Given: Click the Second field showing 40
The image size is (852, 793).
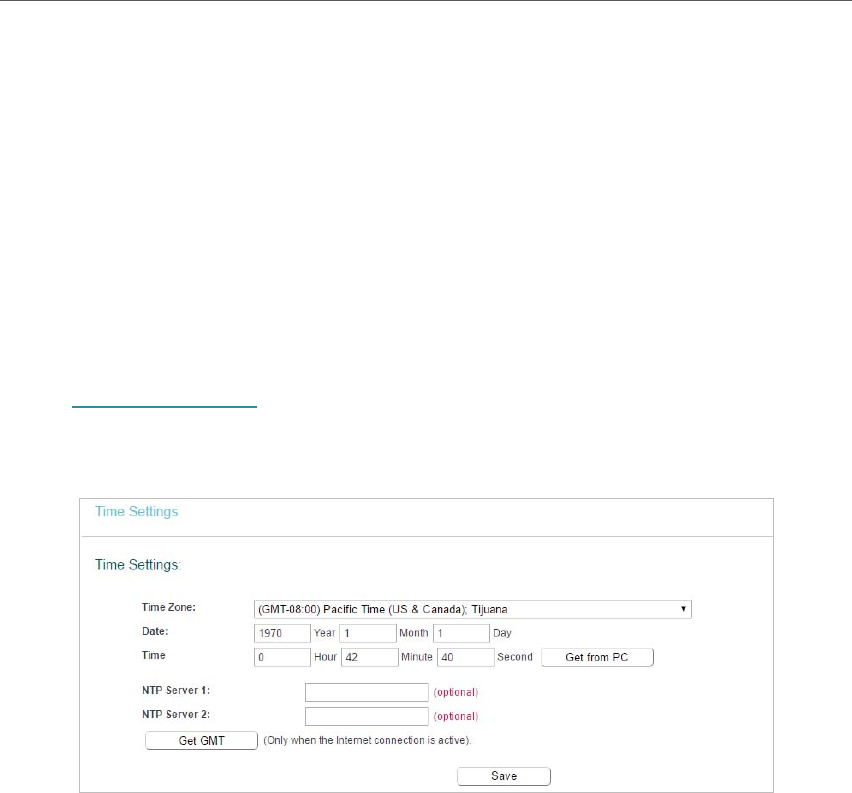Looking at the screenshot, I should [x=466, y=657].
